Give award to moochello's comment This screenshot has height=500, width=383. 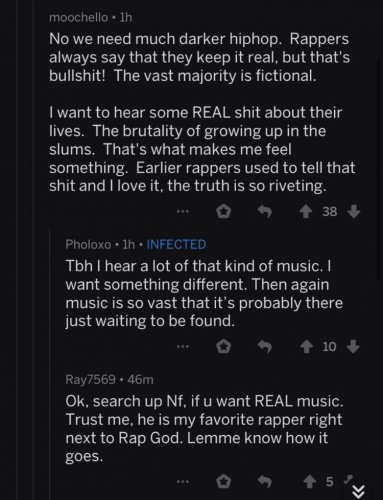[224, 212]
